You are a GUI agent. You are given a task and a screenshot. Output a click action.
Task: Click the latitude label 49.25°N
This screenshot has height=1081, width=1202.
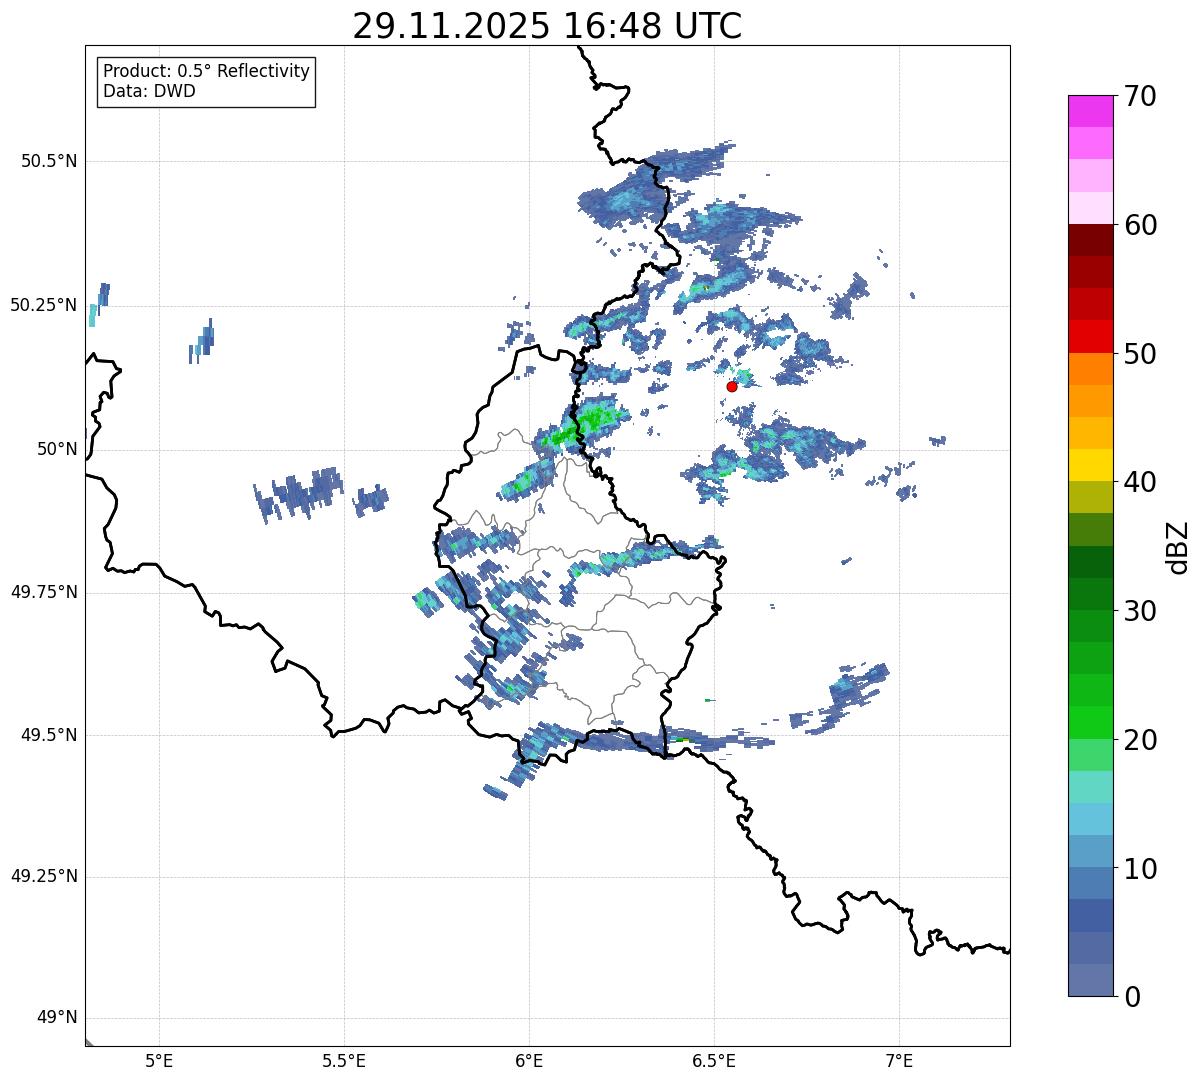[x=44, y=877]
